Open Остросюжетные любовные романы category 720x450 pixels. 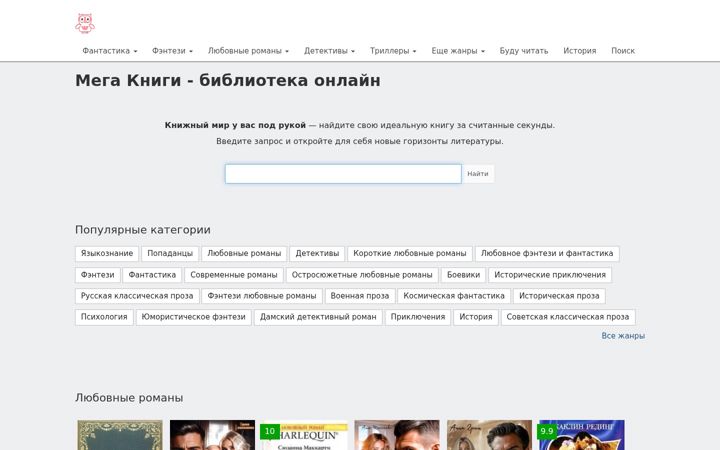point(362,275)
